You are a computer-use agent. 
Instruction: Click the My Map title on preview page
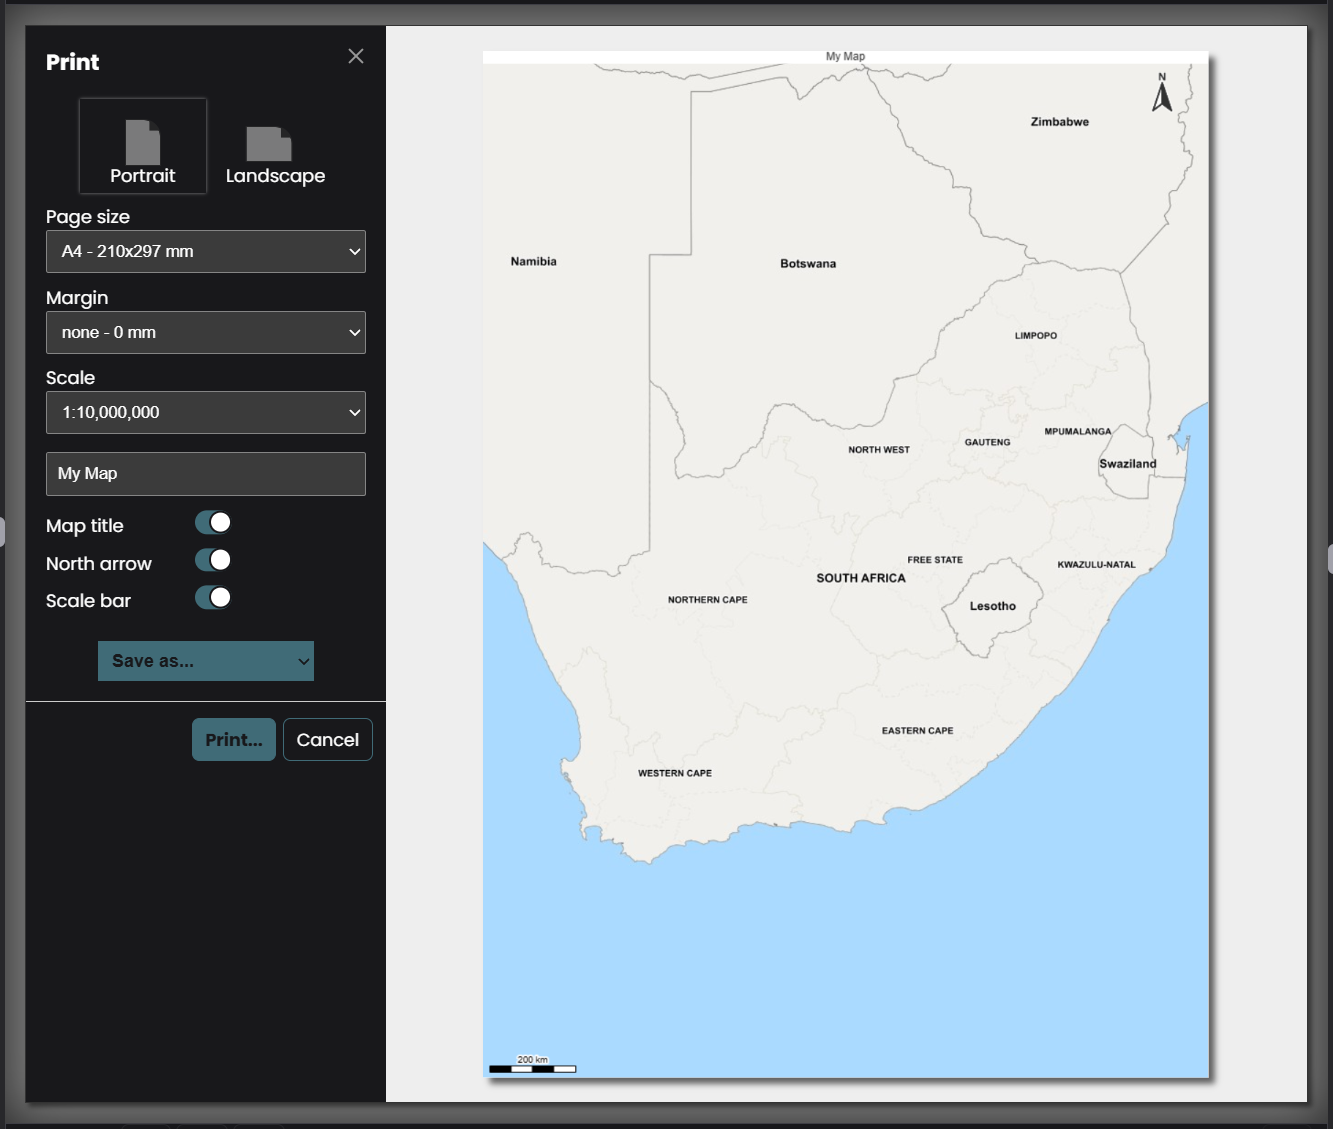pyautogui.click(x=845, y=57)
